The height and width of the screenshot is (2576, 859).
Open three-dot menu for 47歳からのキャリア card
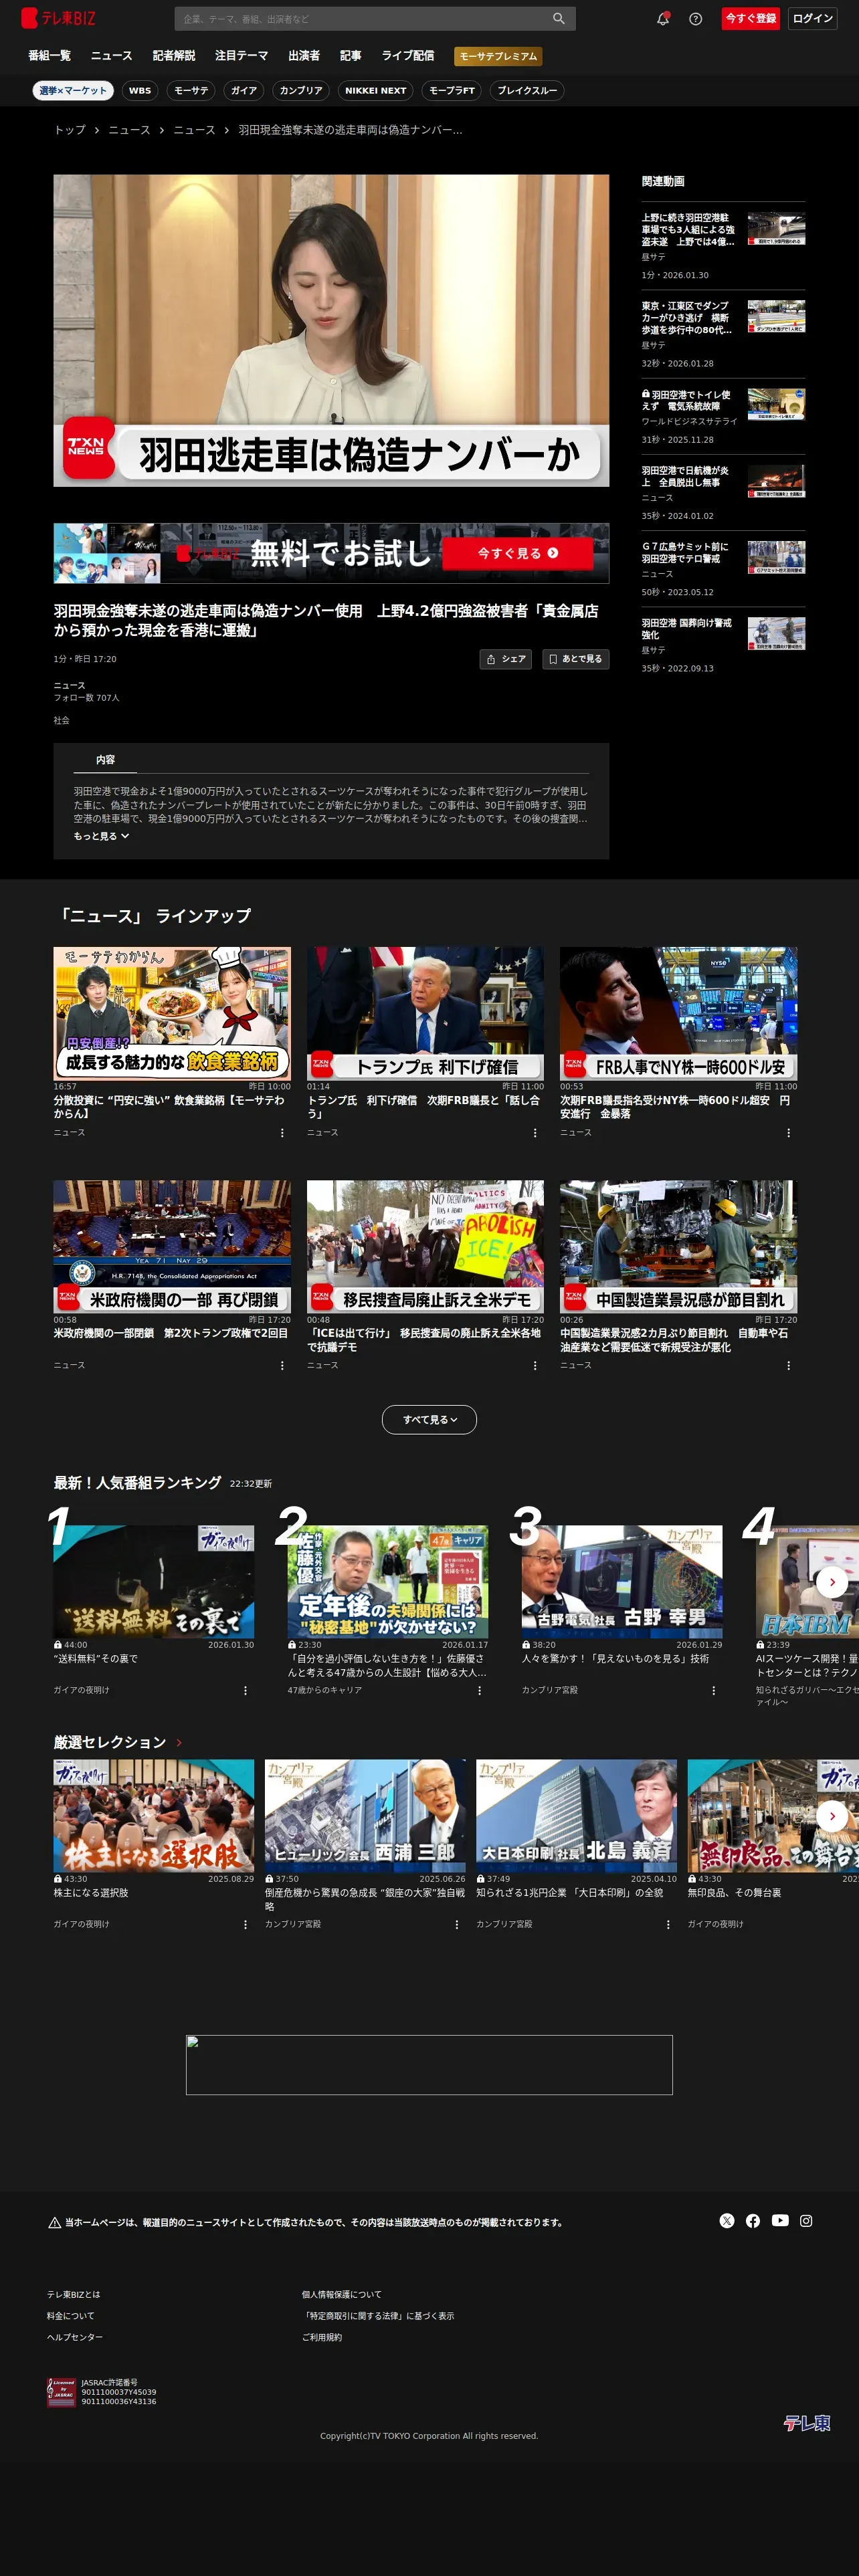click(x=479, y=1690)
